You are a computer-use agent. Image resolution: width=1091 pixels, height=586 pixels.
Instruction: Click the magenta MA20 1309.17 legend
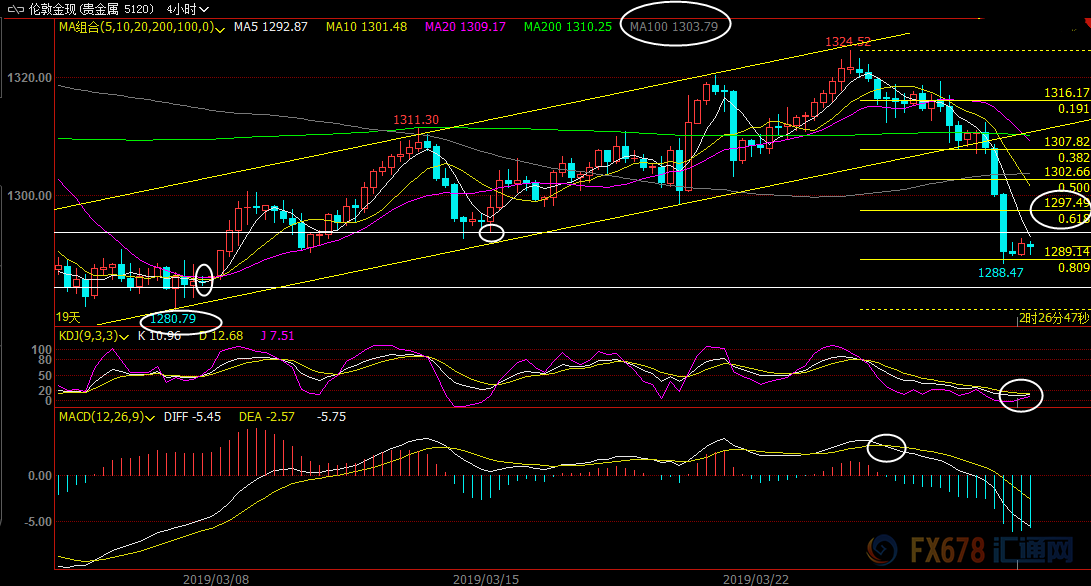point(465,26)
